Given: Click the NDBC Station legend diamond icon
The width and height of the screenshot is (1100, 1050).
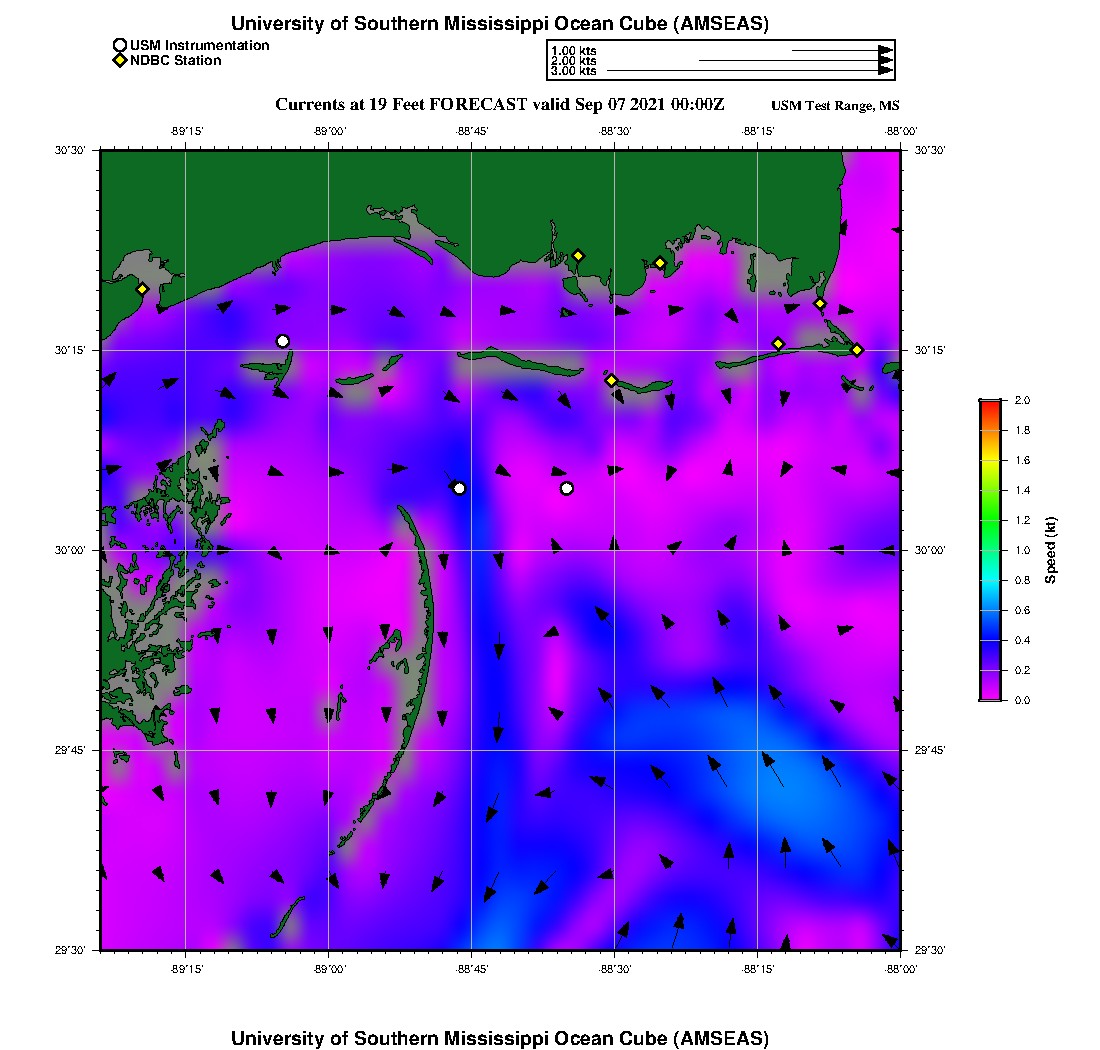Looking at the screenshot, I should (120, 61).
